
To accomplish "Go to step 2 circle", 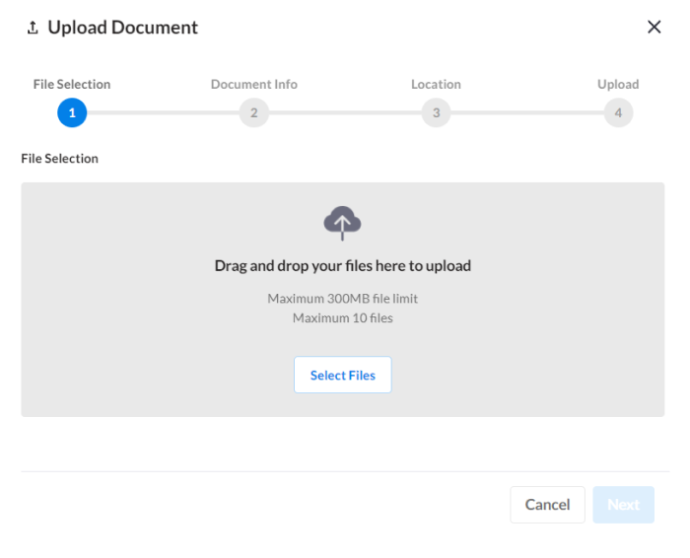I will 254,113.
